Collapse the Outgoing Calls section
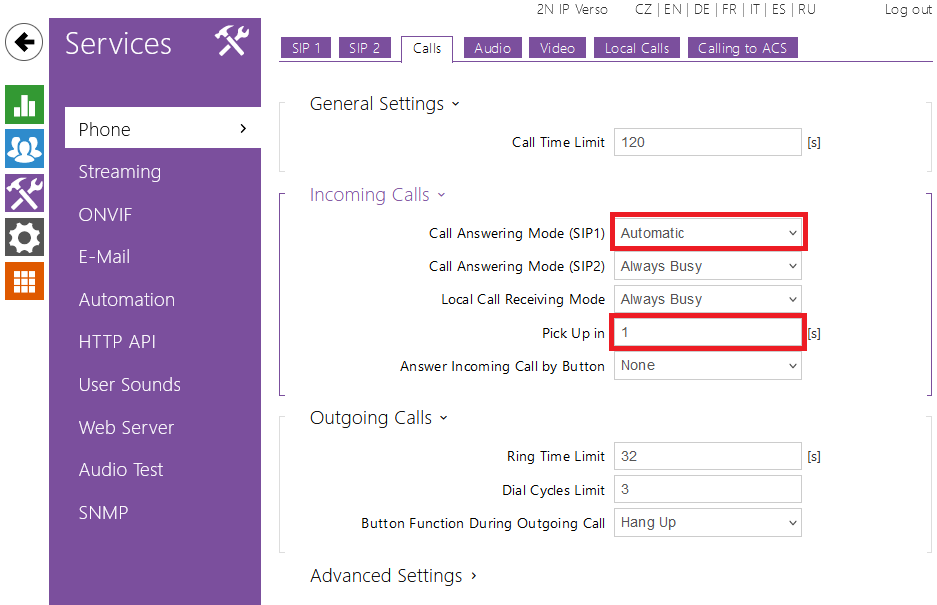Viewport: 937px width, 605px height. (x=378, y=418)
